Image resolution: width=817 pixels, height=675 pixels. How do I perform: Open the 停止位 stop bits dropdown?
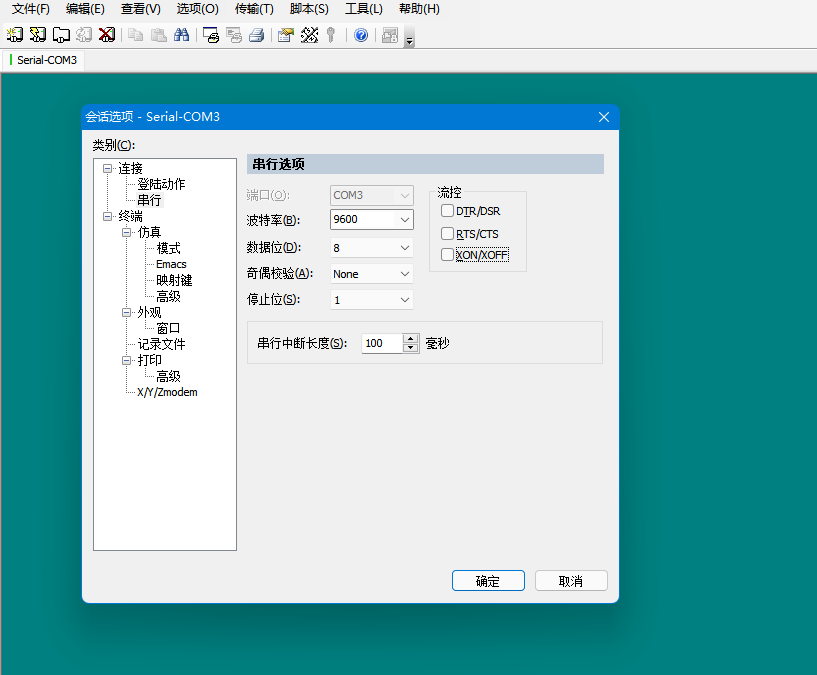pos(404,300)
